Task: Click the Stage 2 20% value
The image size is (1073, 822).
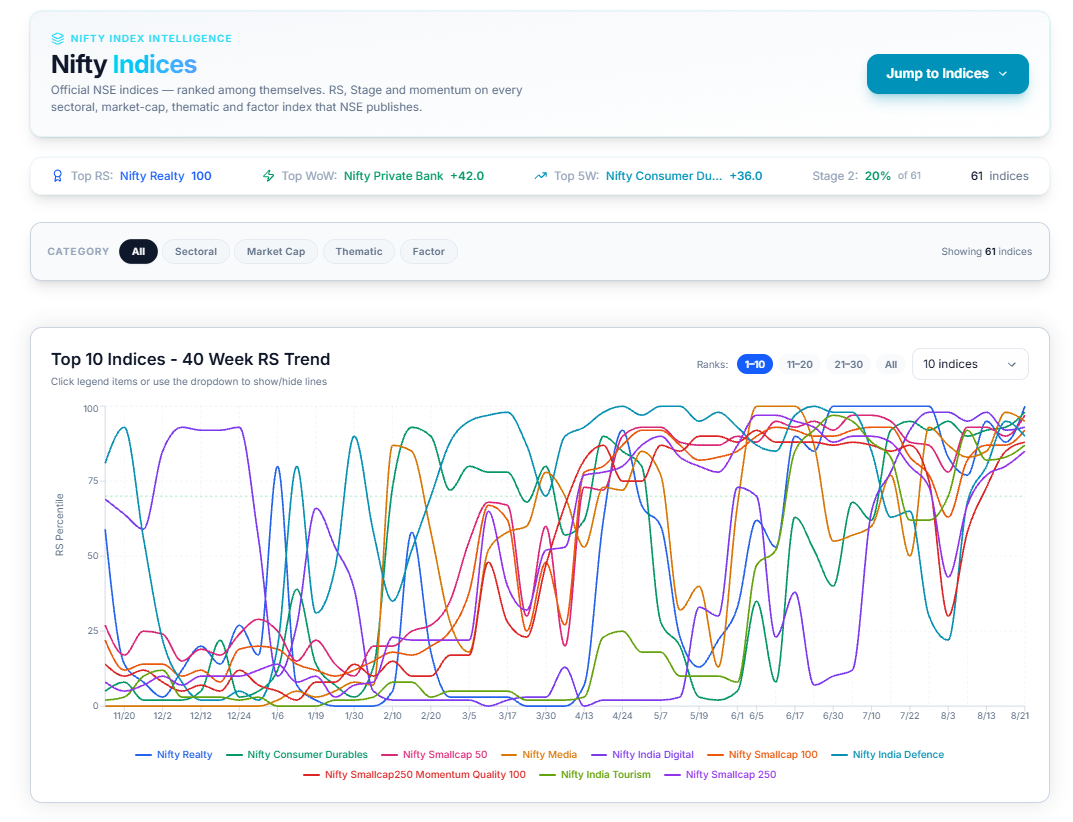Action: point(877,176)
